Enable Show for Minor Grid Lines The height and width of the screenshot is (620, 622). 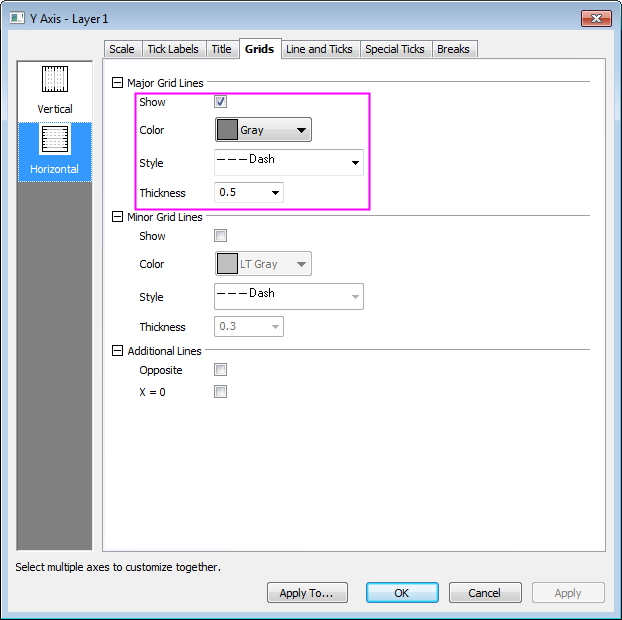click(x=221, y=236)
